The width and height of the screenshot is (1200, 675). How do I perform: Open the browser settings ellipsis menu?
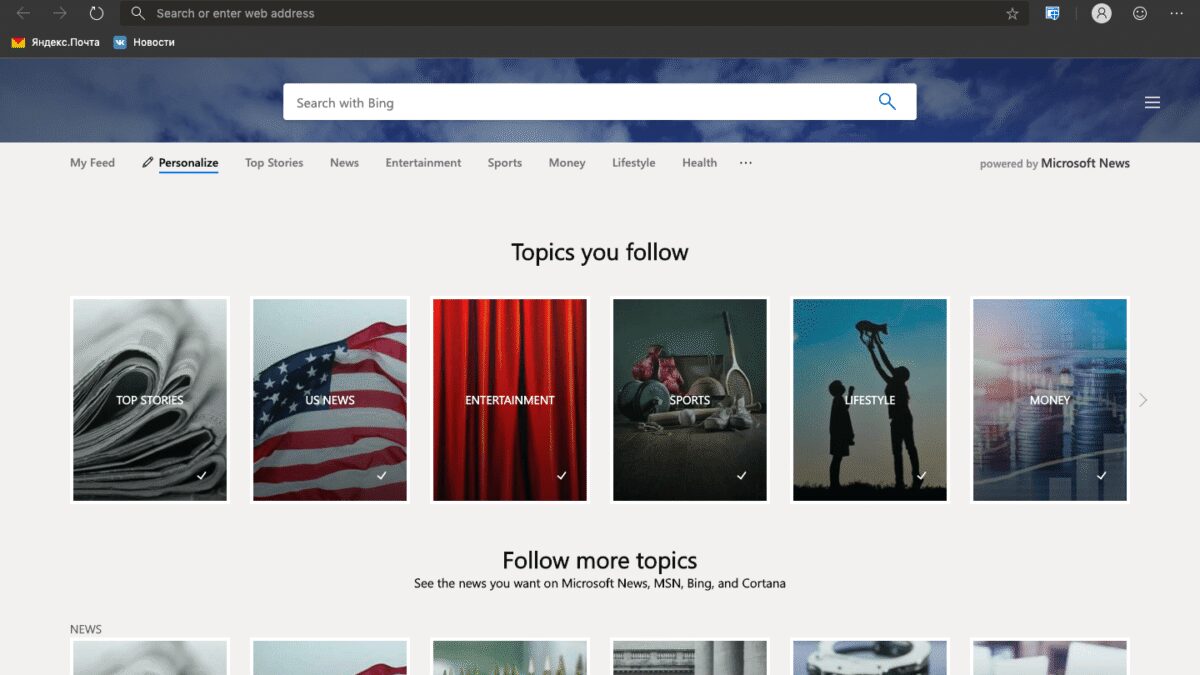click(x=1177, y=13)
